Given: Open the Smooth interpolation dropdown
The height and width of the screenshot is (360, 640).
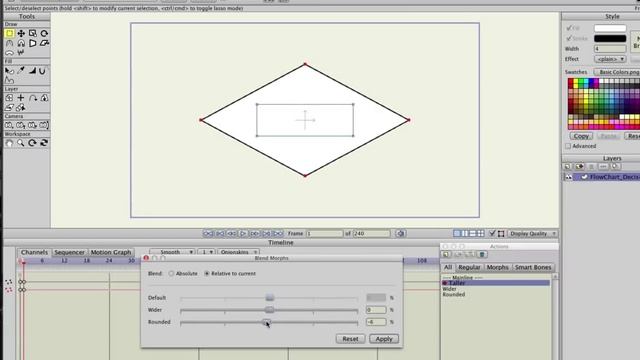Looking at the screenshot, I should (172, 252).
